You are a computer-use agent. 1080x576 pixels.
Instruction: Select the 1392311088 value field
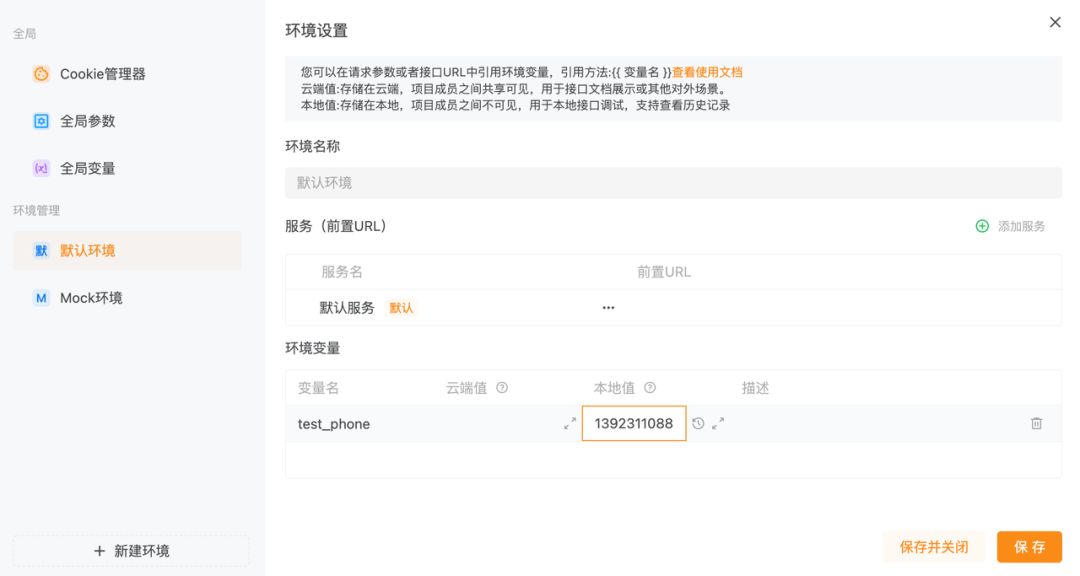click(x=634, y=423)
